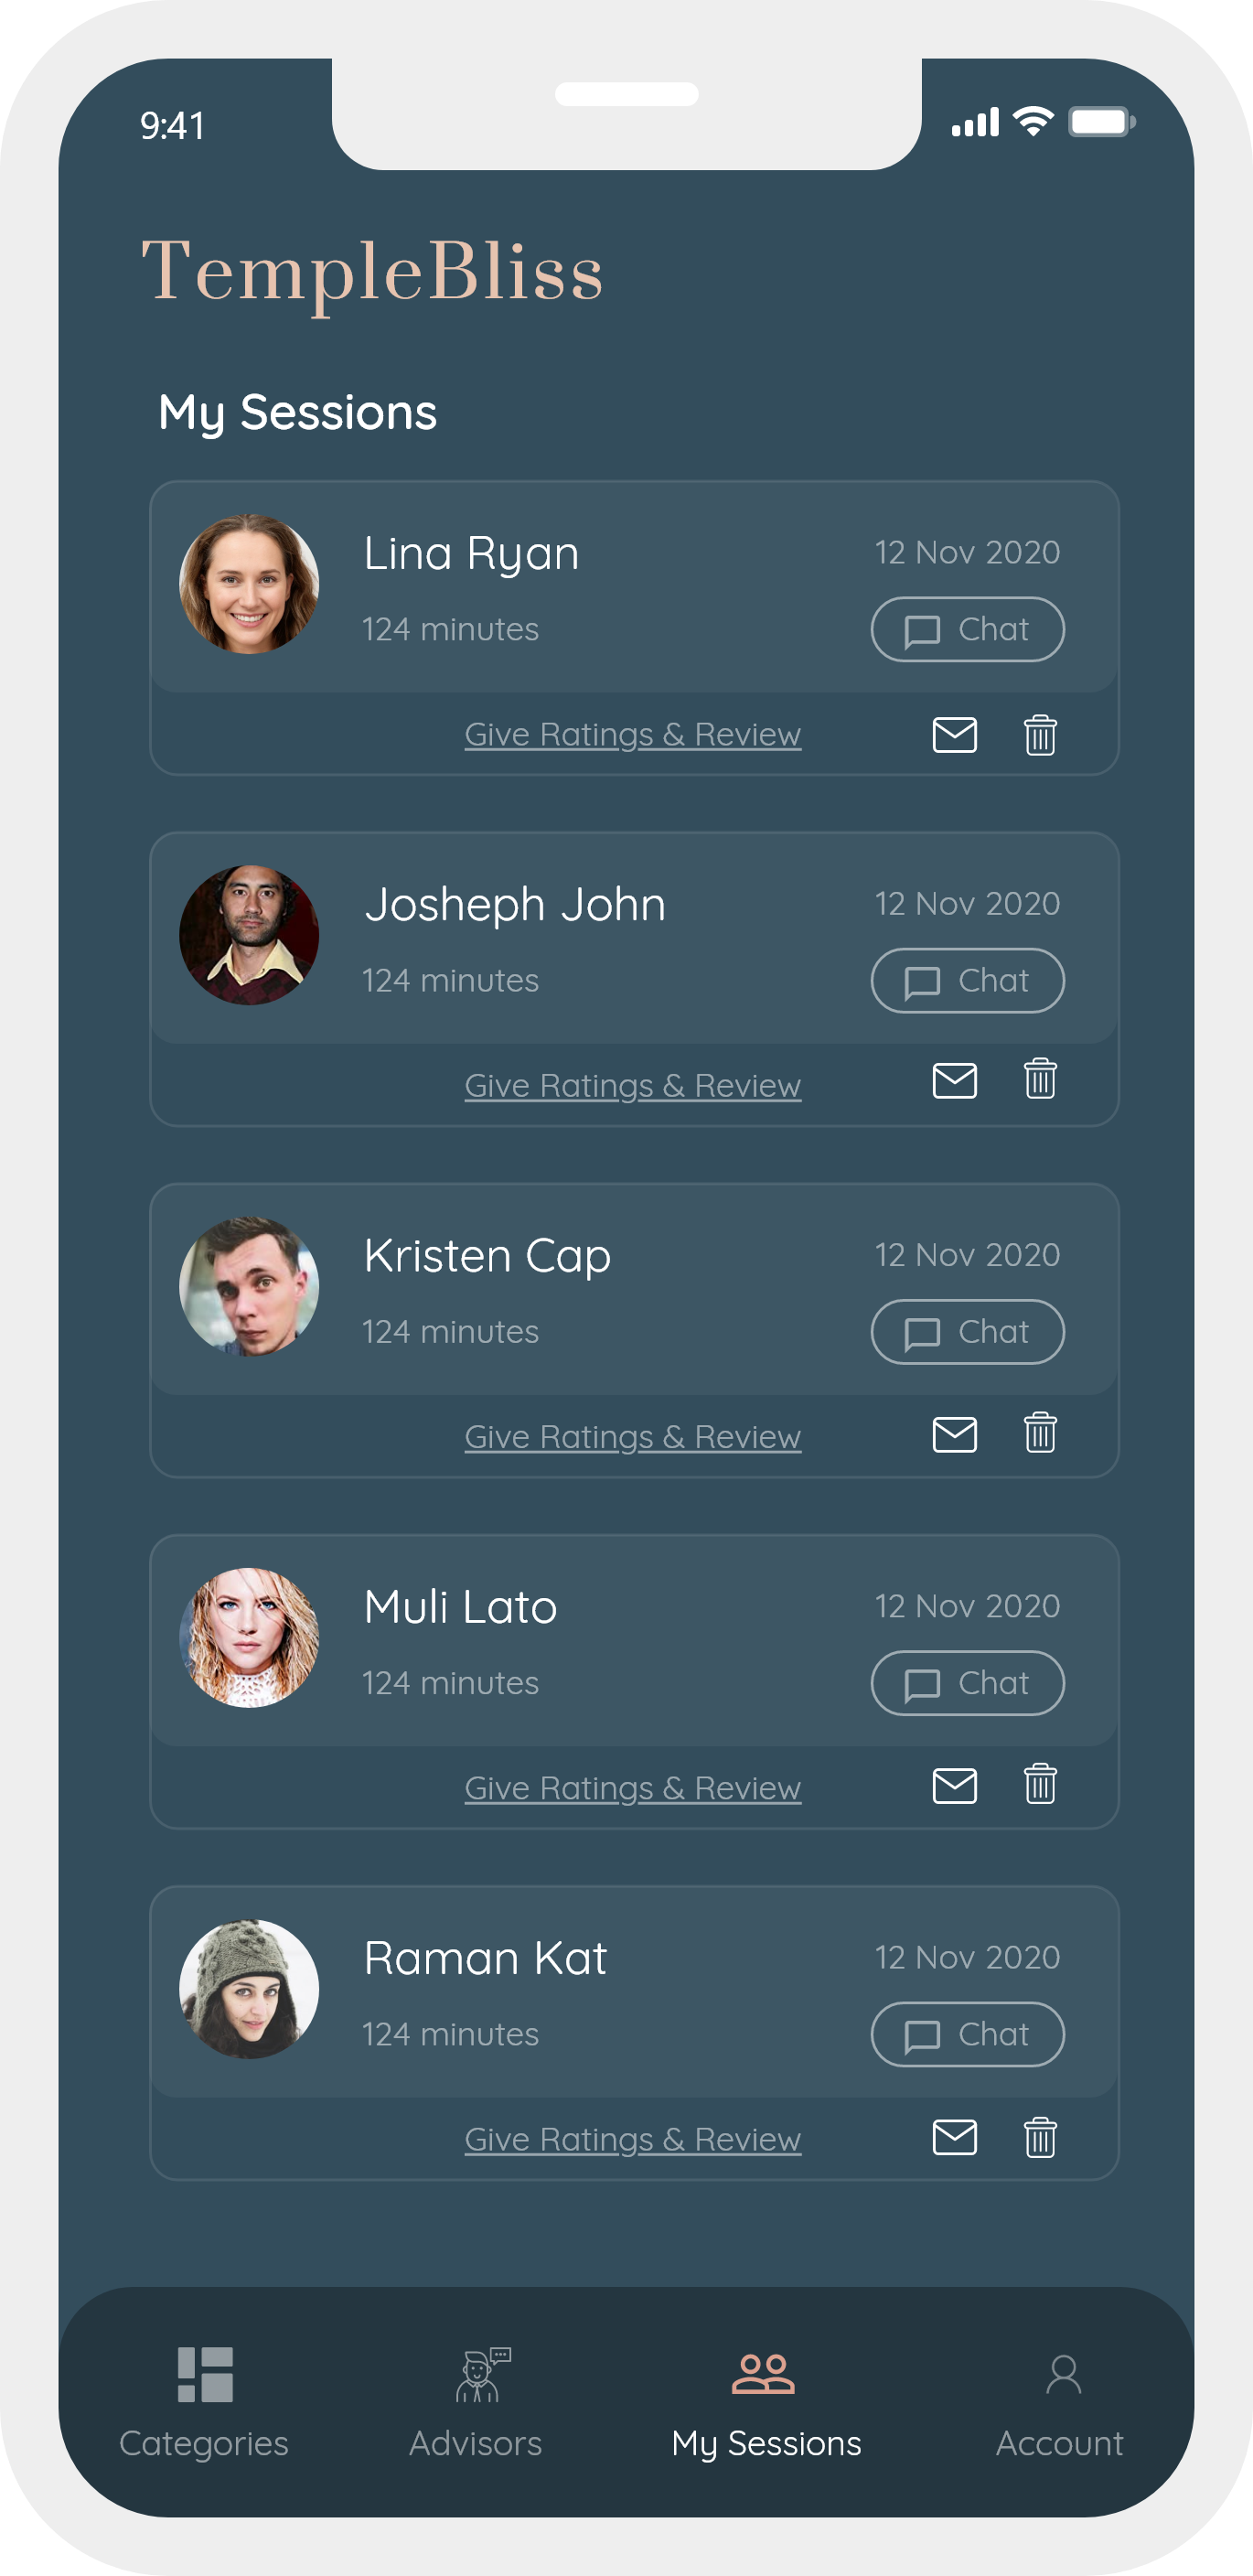Click the envelope icon for Muli Lato
This screenshot has height=2576, width=1253.
coord(954,1785)
